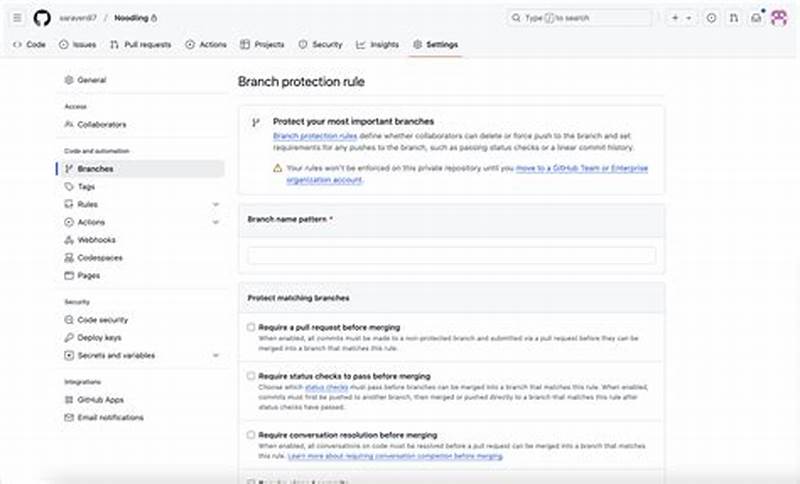The image size is (800, 484).
Task: Open the Branch protection rules link
Action: (x=315, y=136)
